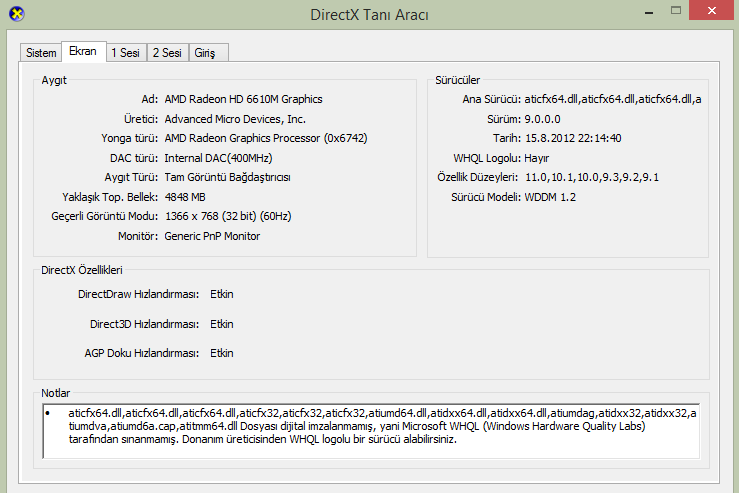The height and width of the screenshot is (493, 739).
Task: Click the WHQL Logolu value Hayır
Action: pos(537,158)
